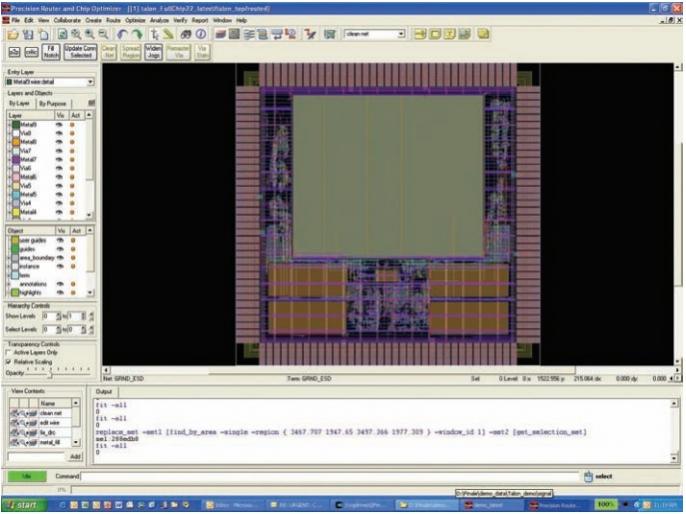Screen dimensions: 686x514
Task: Toggle visibility eye for instance object
Action: coord(60,266)
